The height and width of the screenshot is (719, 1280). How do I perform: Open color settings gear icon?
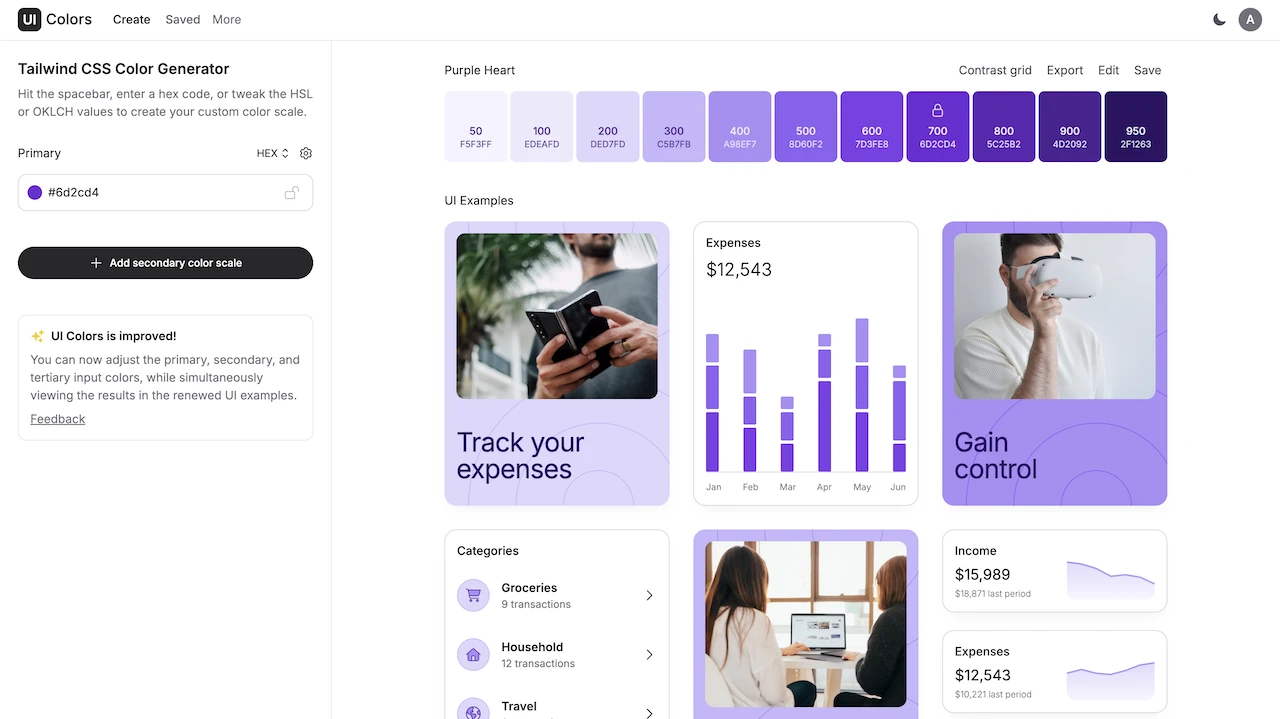point(306,153)
